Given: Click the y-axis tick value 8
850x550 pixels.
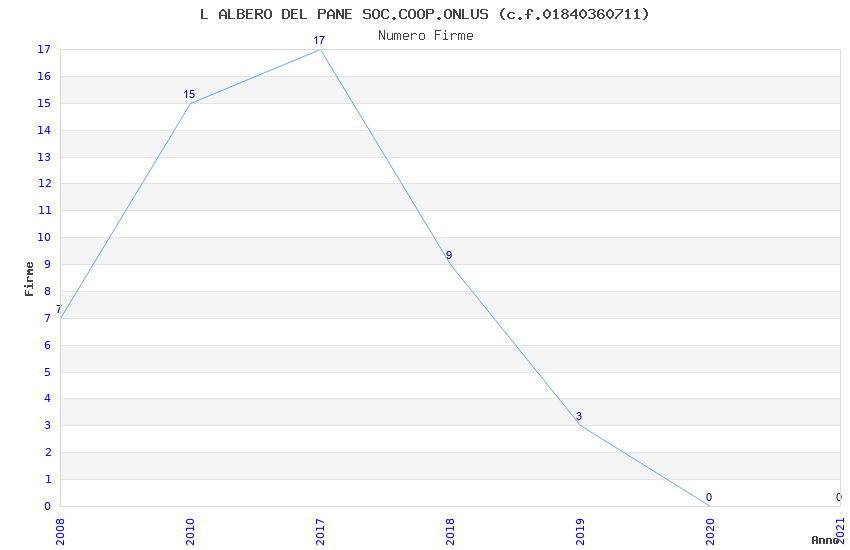Looking at the screenshot, I should pos(48,291).
